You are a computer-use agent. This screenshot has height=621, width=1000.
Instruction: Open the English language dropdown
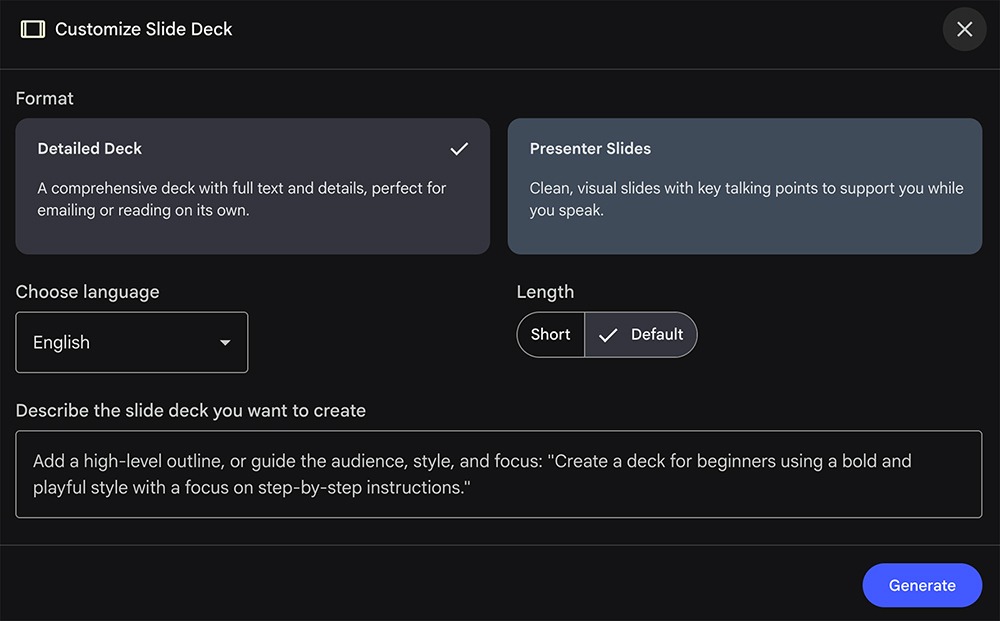132,343
